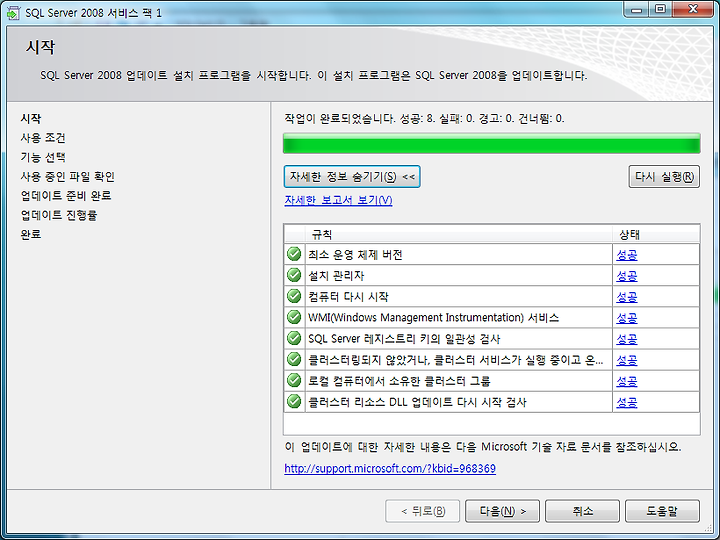Minimize the SQL Server 2008 서비스 팩 1 window
The width and height of the screenshot is (720, 540).
point(636,10)
